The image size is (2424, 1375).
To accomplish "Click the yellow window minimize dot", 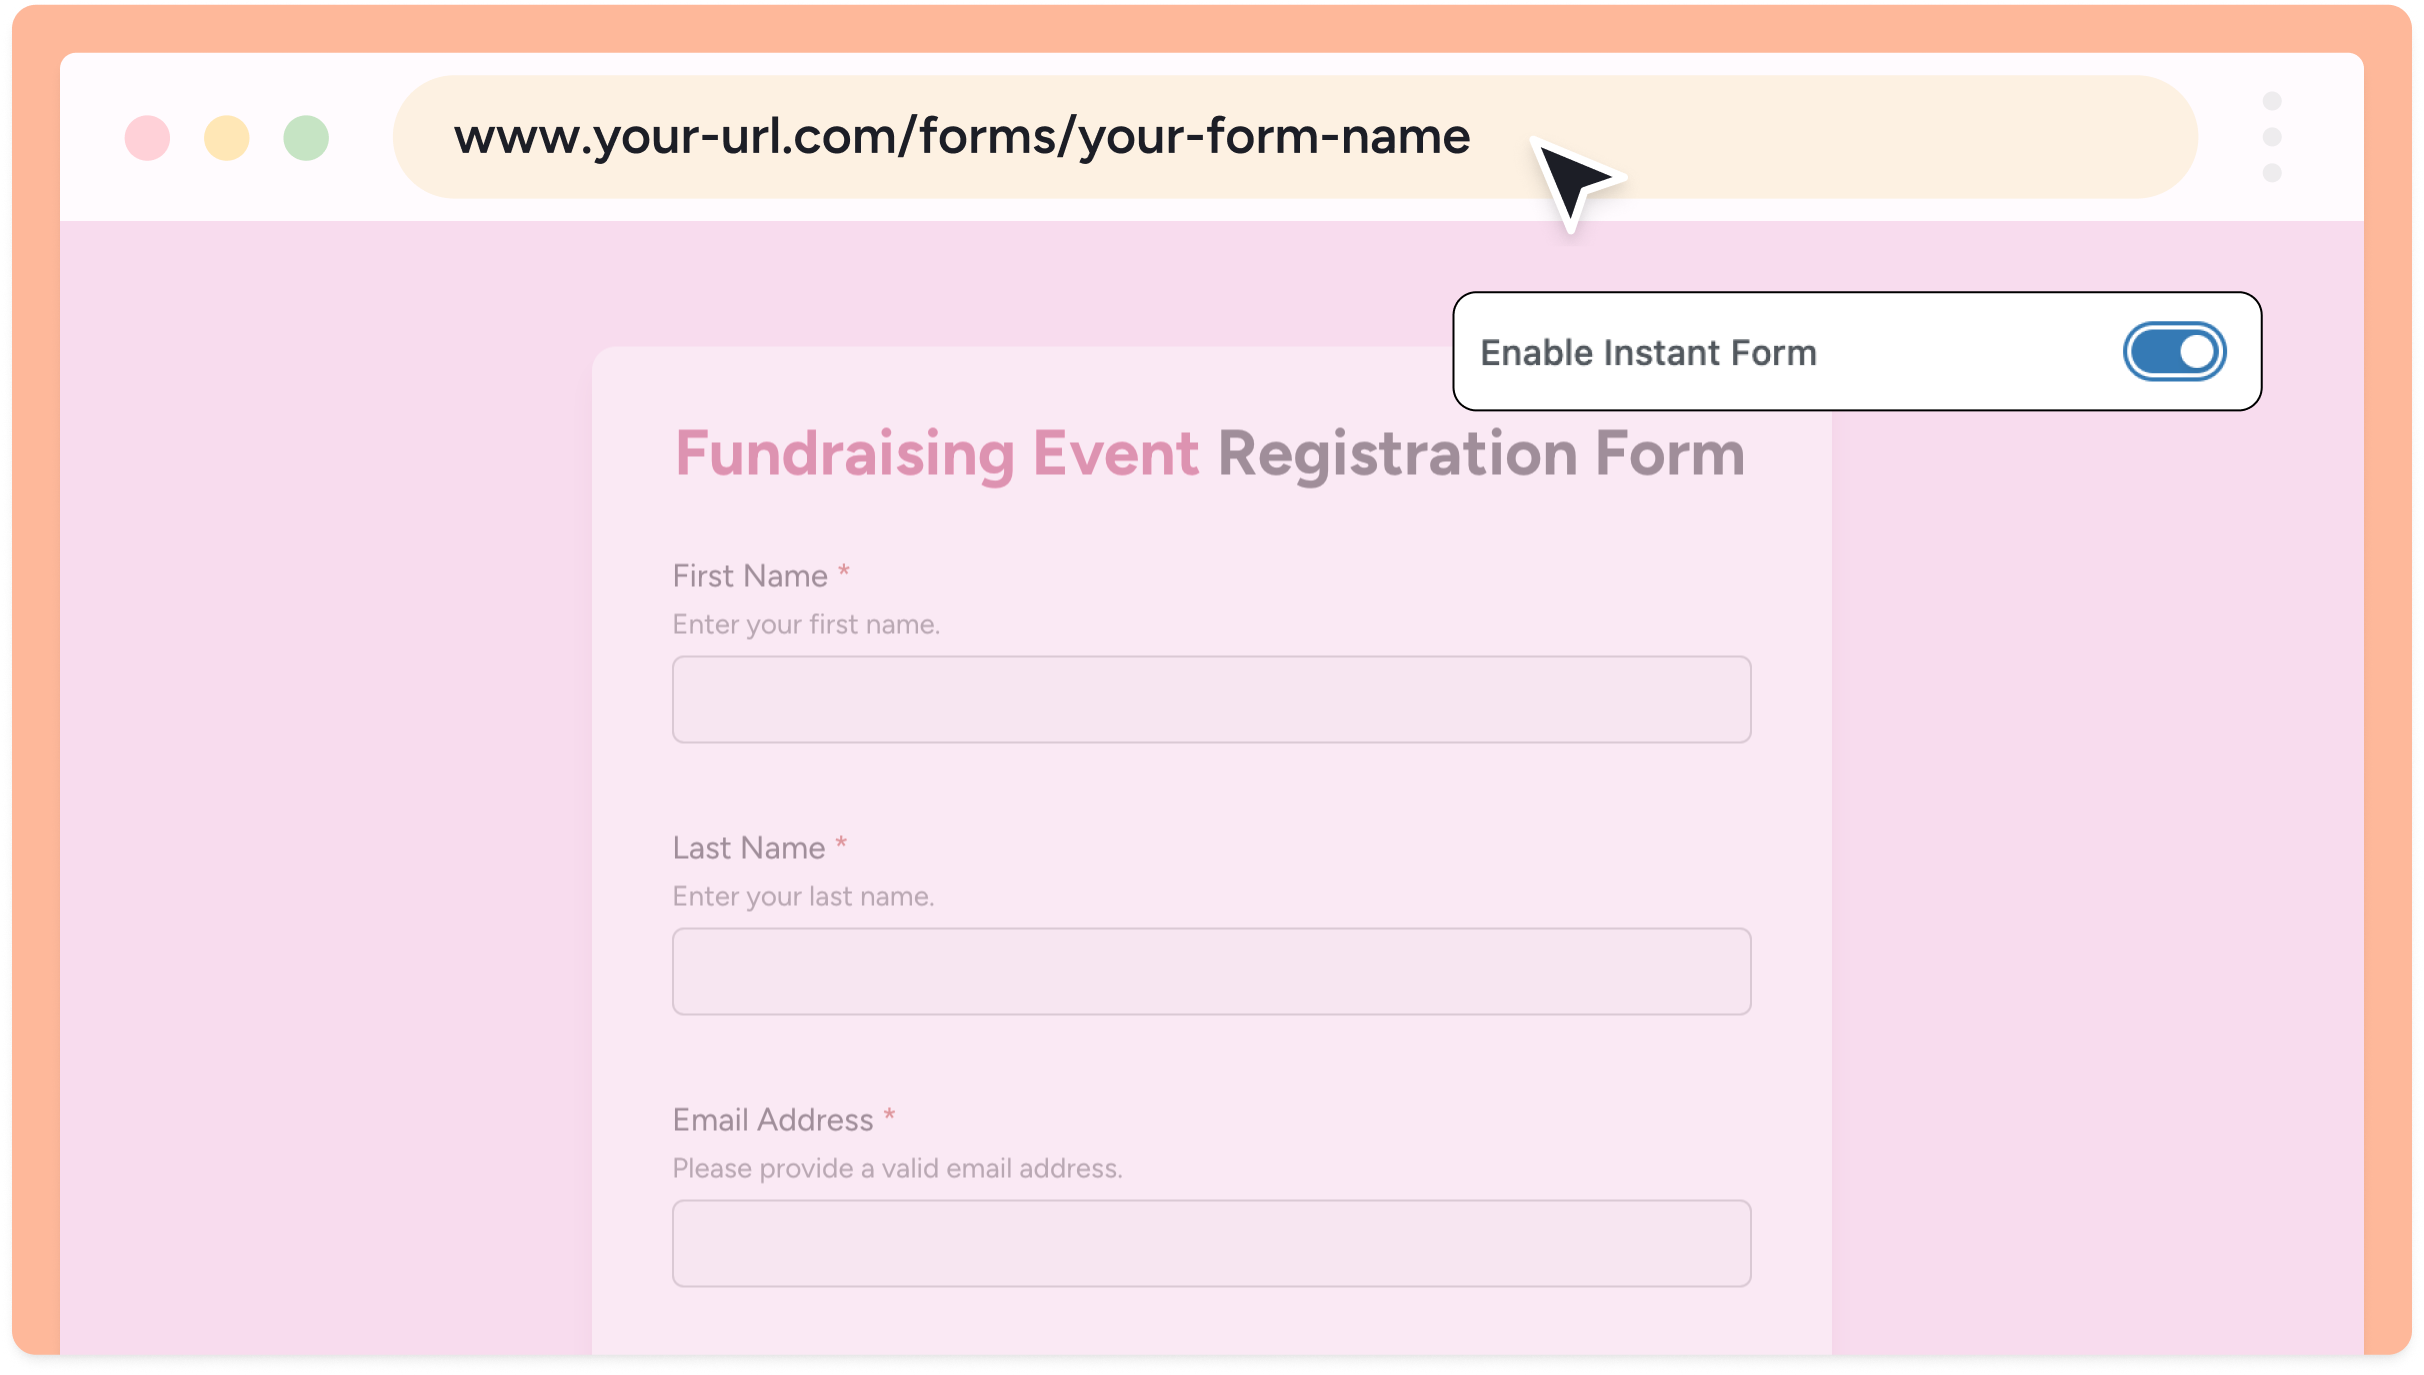I will click(227, 138).
